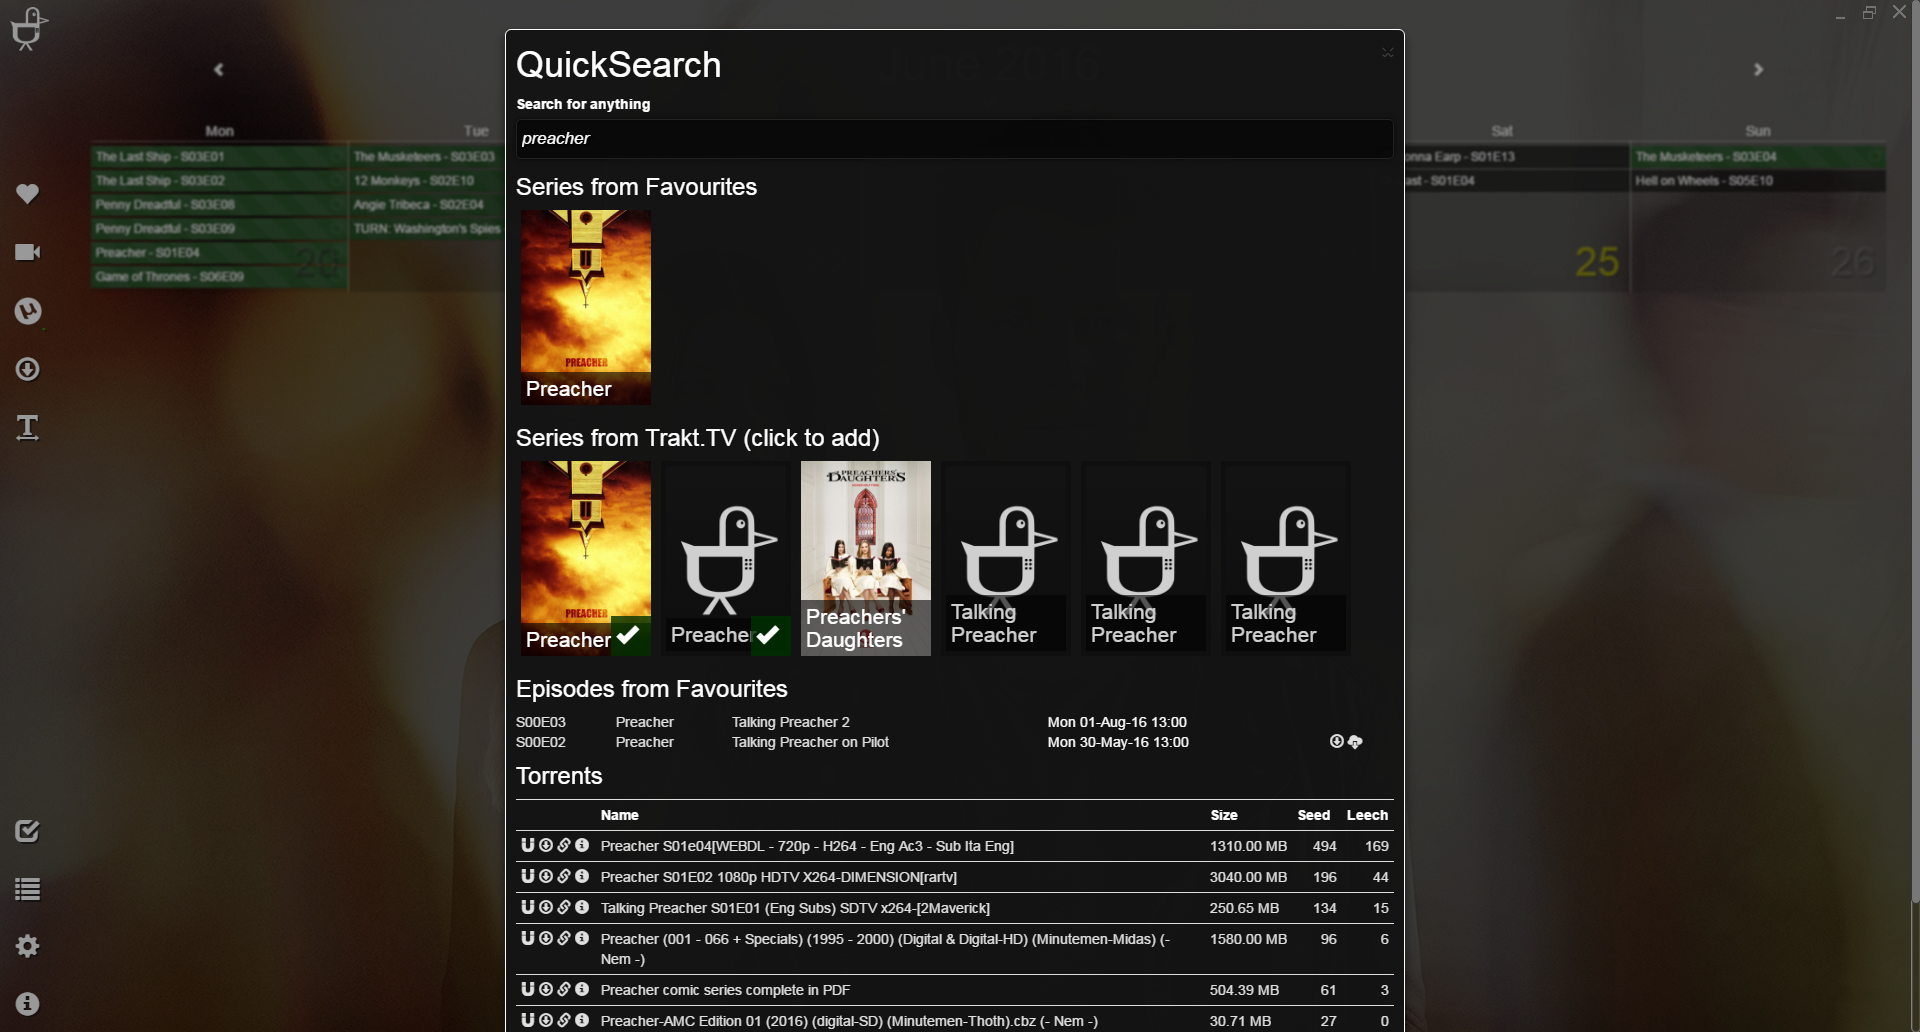
Task: Open the sidebar text-width T icon
Action: click(28, 428)
